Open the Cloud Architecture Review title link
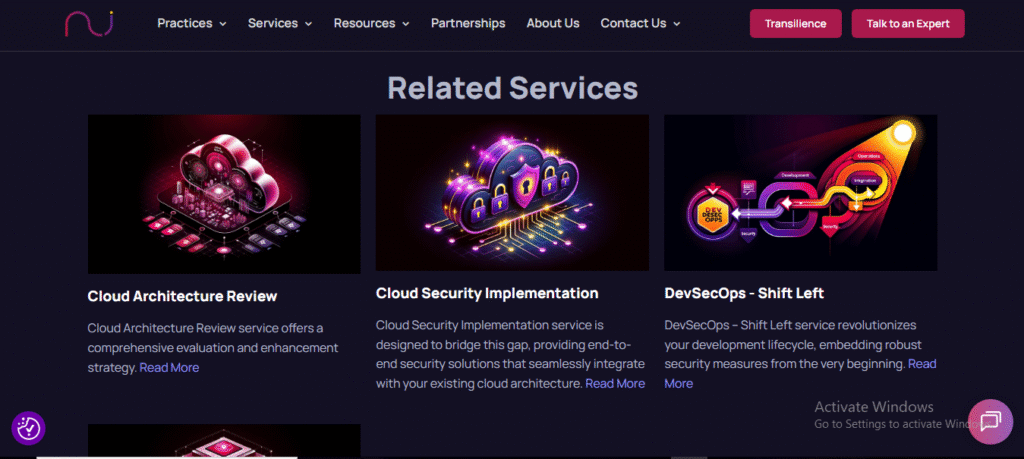Viewport: 1024px width, 459px height. pyautogui.click(x=182, y=296)
